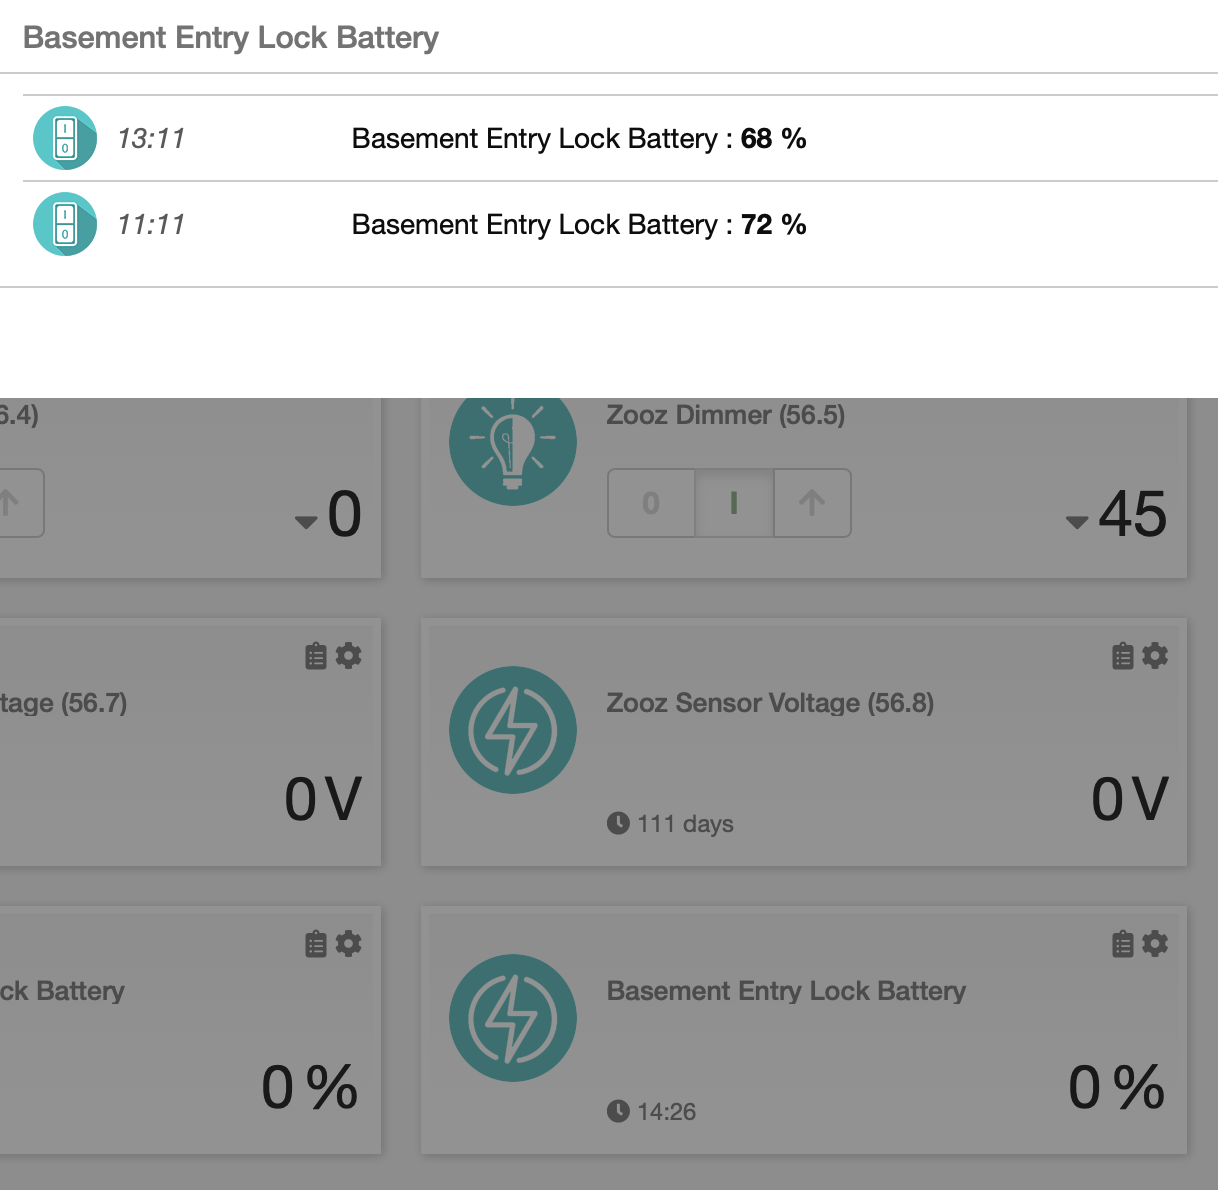The image size is (1218, 1190).
Task: Click the 111 days last-update timestamp
Action: click(684, 824)
